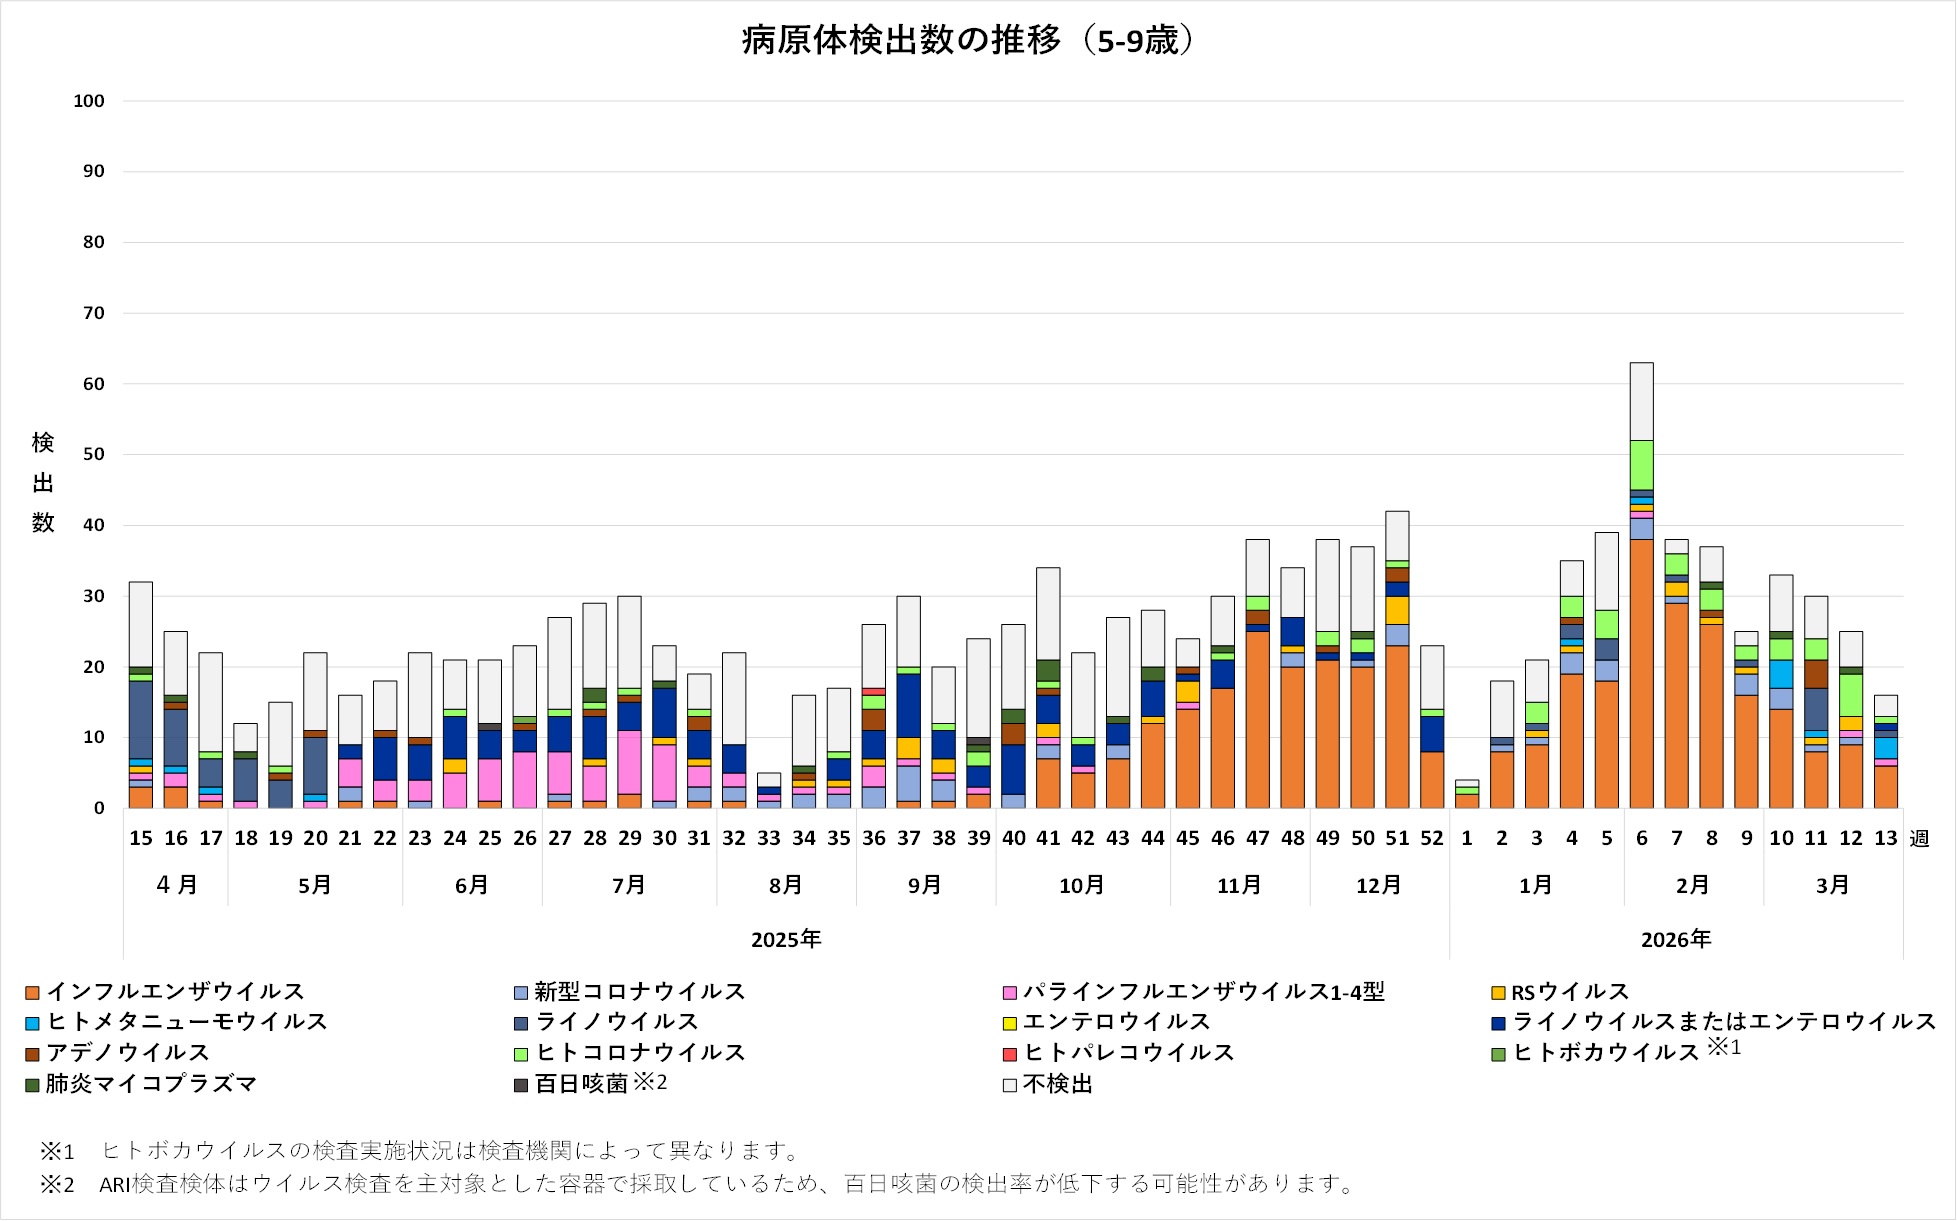The width and height of the screenshot is (1957, 1221).
Task: Click the red ヒトパレコウイルス legend swatch
Action: 1009,1054
